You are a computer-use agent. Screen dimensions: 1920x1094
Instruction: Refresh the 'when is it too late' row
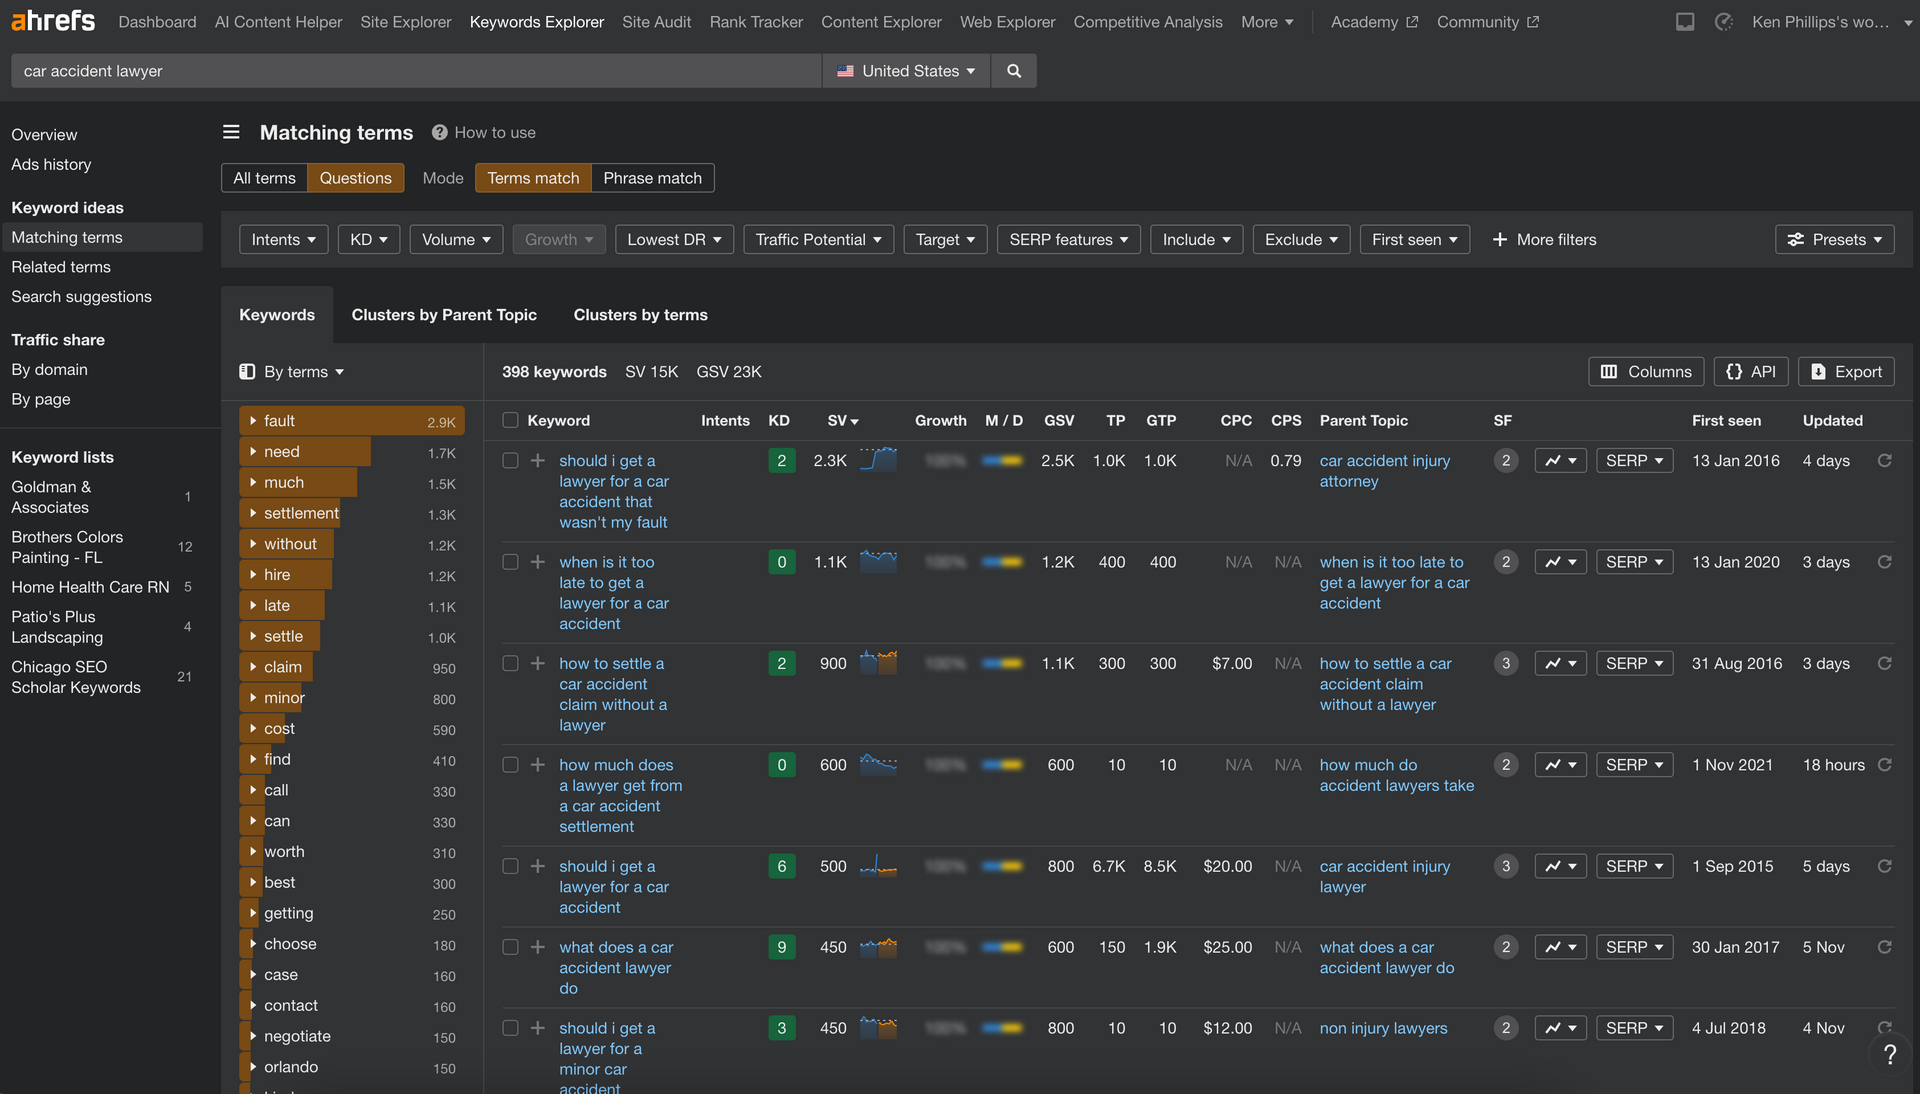1884,562
